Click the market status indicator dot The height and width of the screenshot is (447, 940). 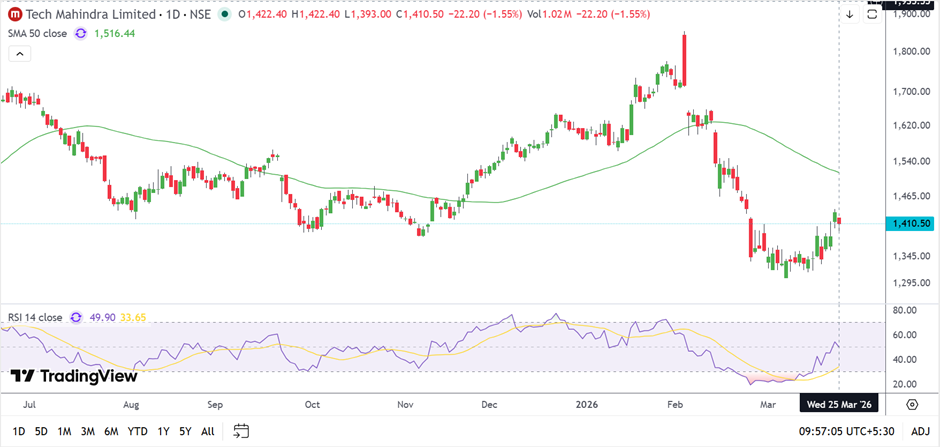[222, 16]
